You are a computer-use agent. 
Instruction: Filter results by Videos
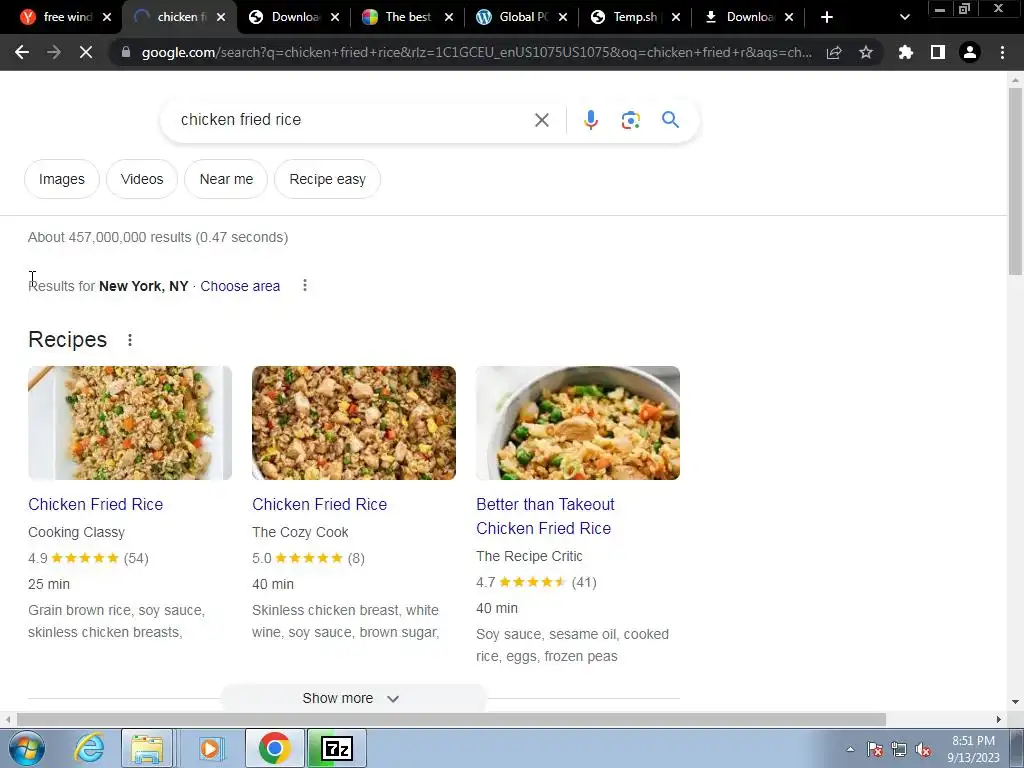[x=142, y=179]
